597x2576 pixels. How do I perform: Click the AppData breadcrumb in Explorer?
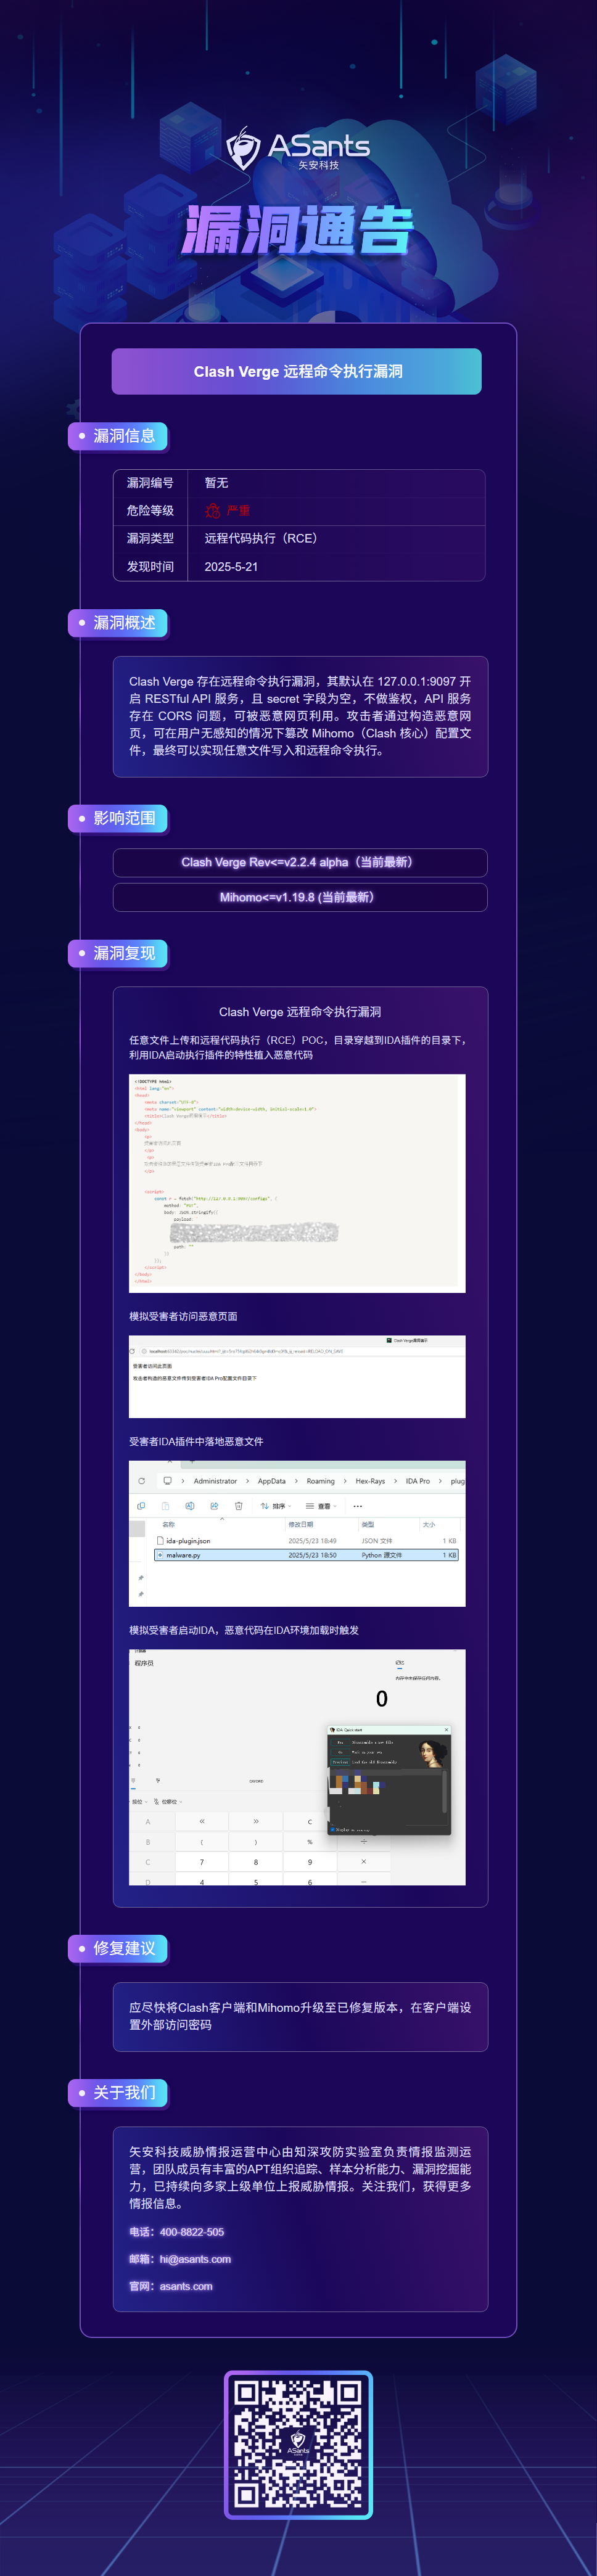coord(272,1481)
